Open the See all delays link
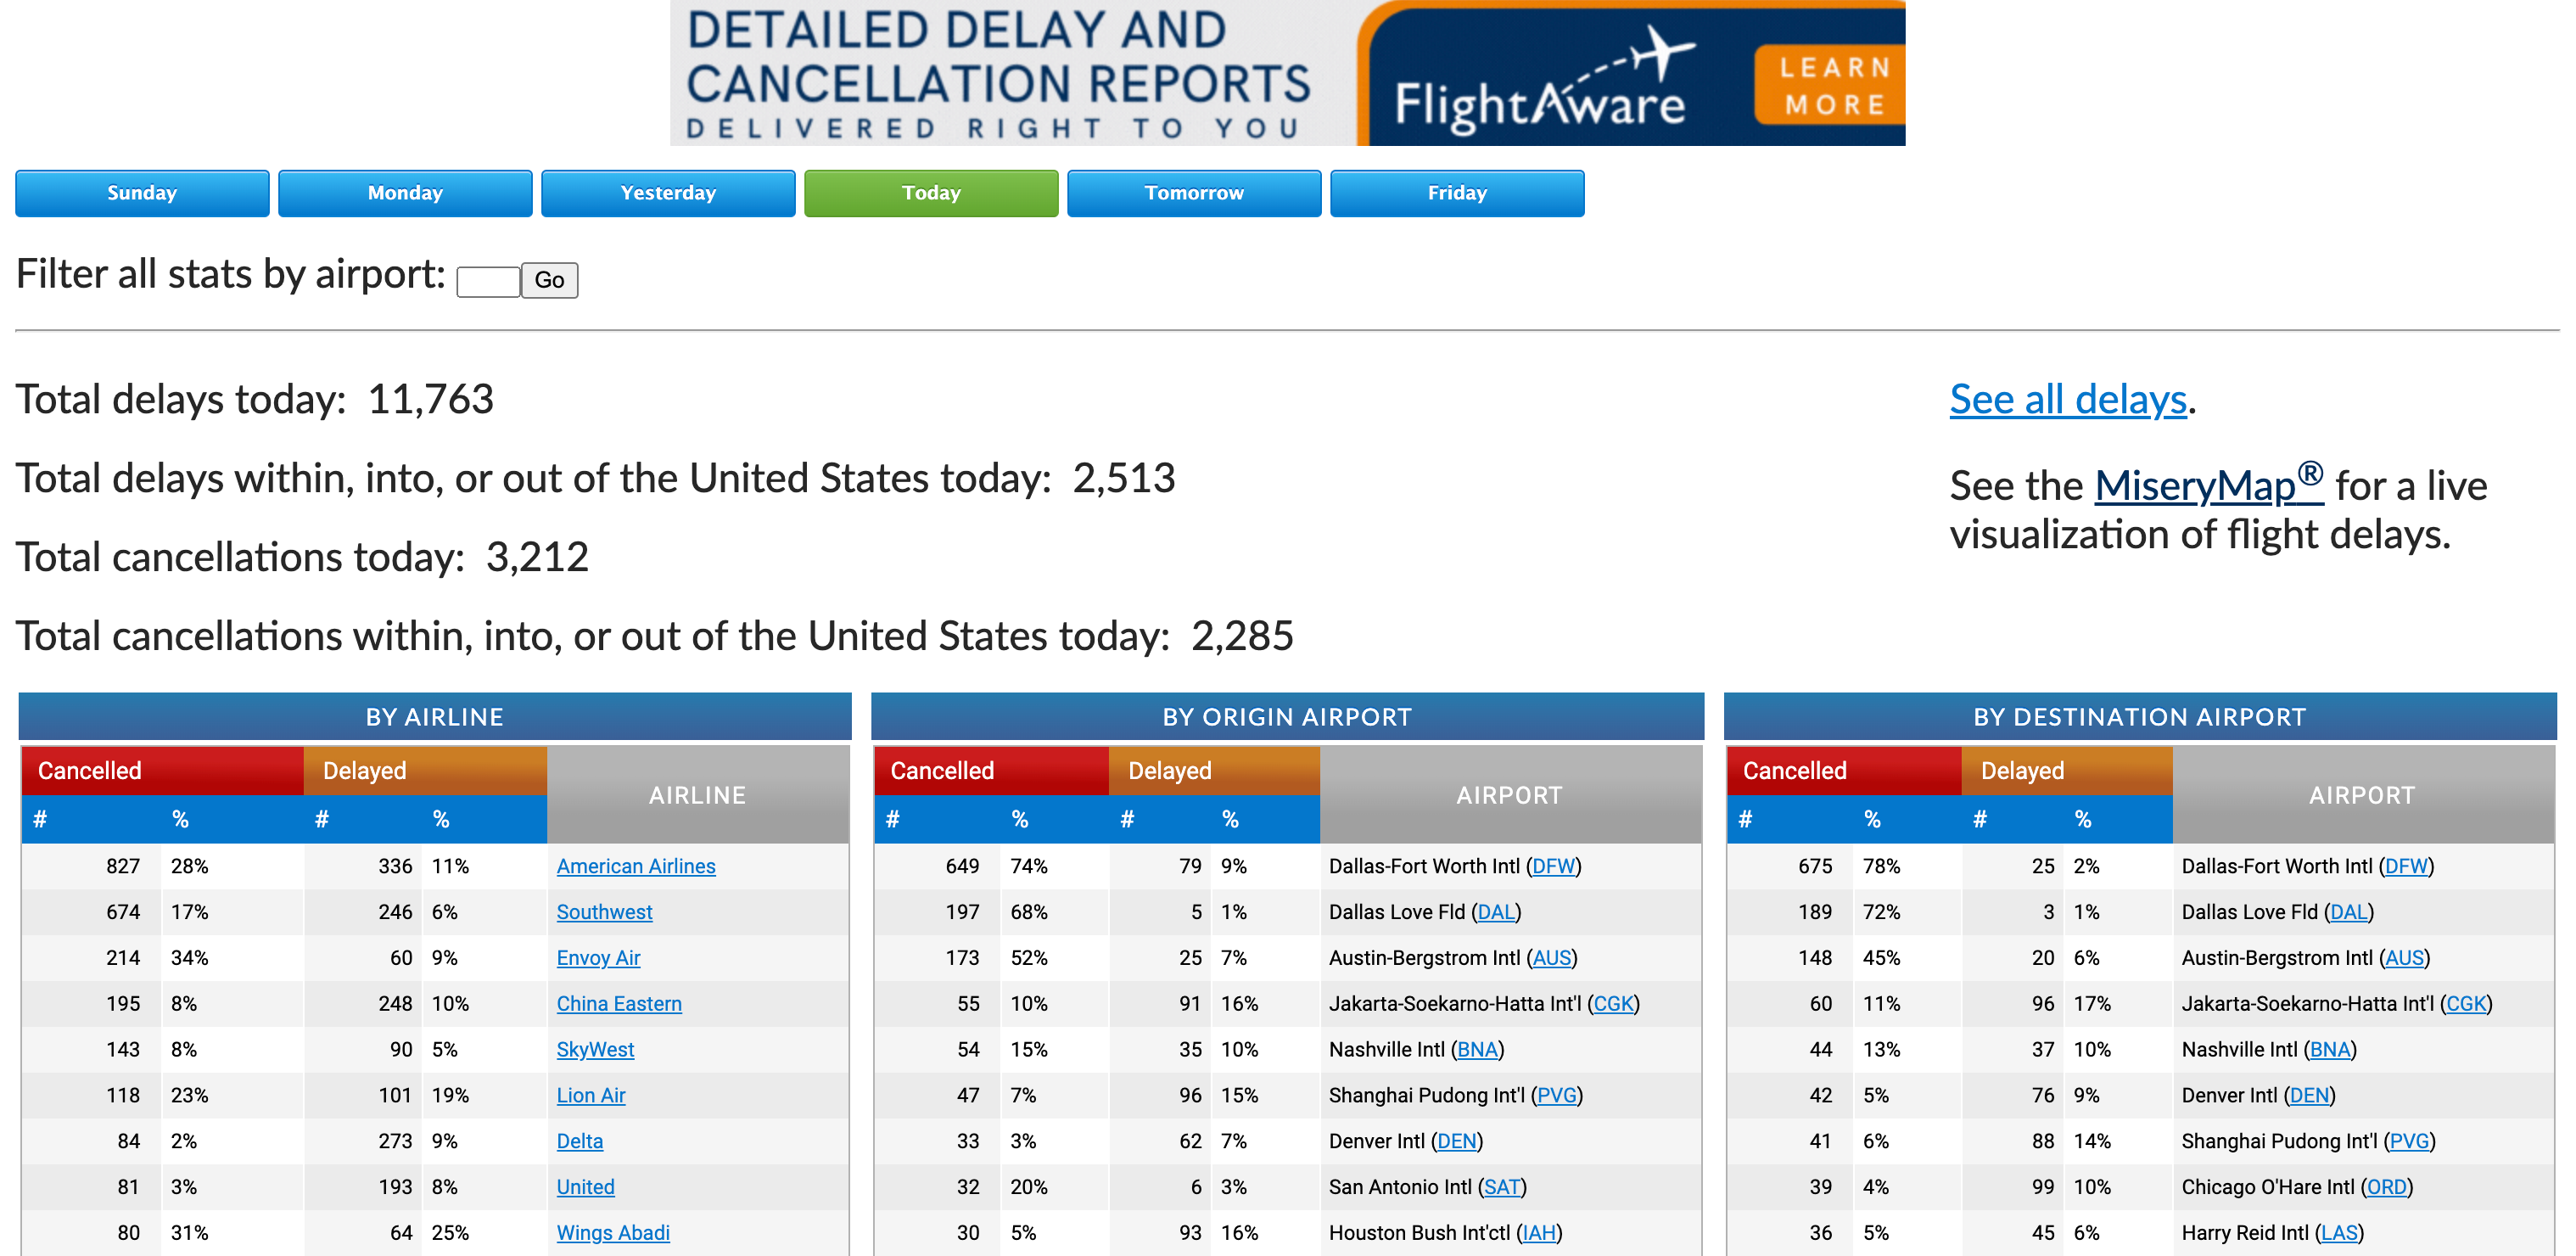 [x=2068, y=400]
